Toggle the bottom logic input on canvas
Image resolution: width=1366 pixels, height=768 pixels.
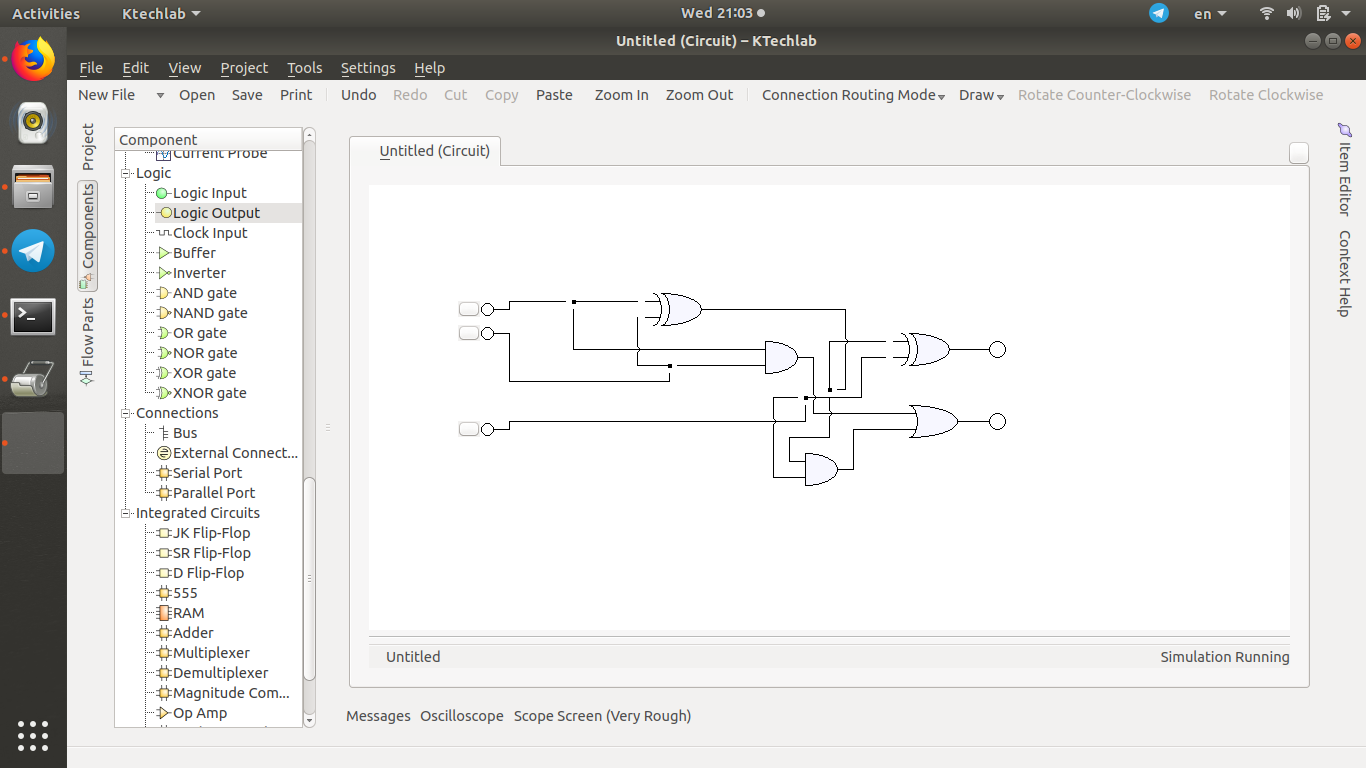(x=468, y=429)
